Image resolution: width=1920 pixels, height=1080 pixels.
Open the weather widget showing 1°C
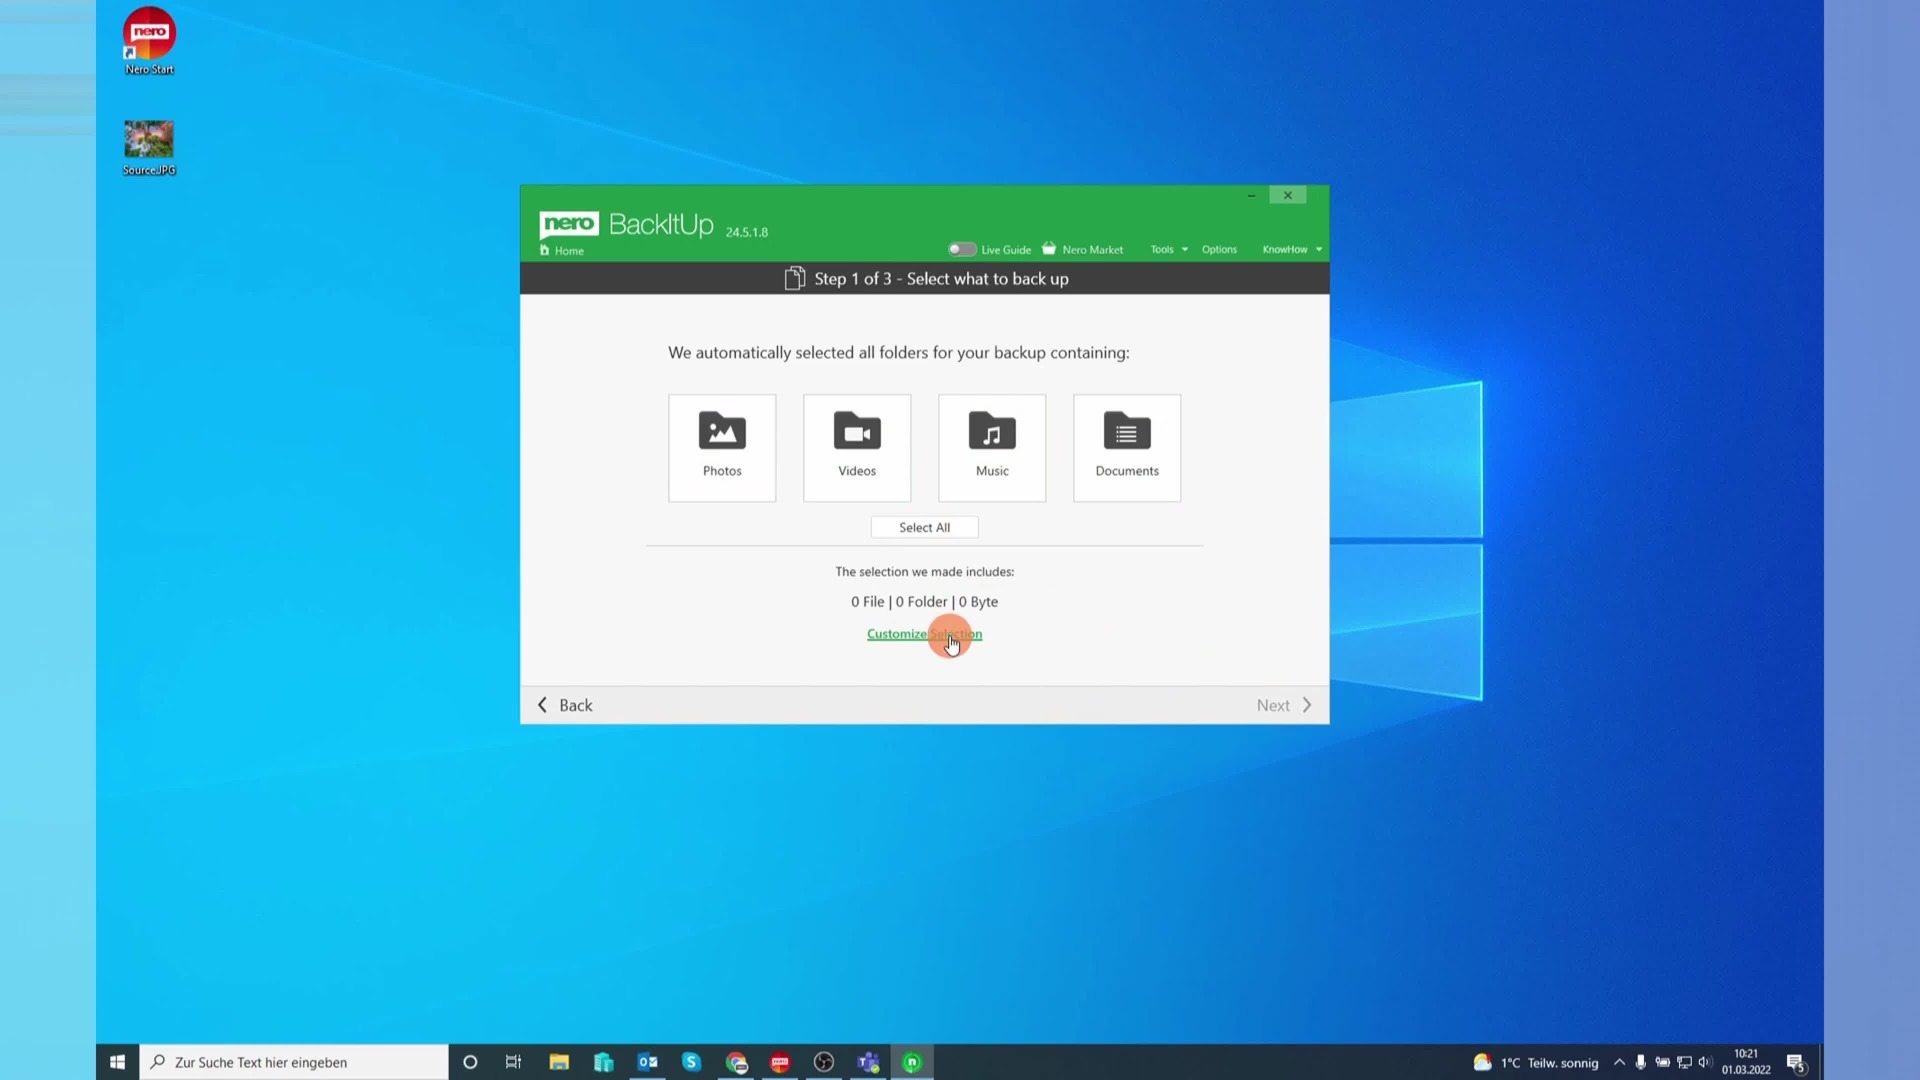coord(1536,1062)
